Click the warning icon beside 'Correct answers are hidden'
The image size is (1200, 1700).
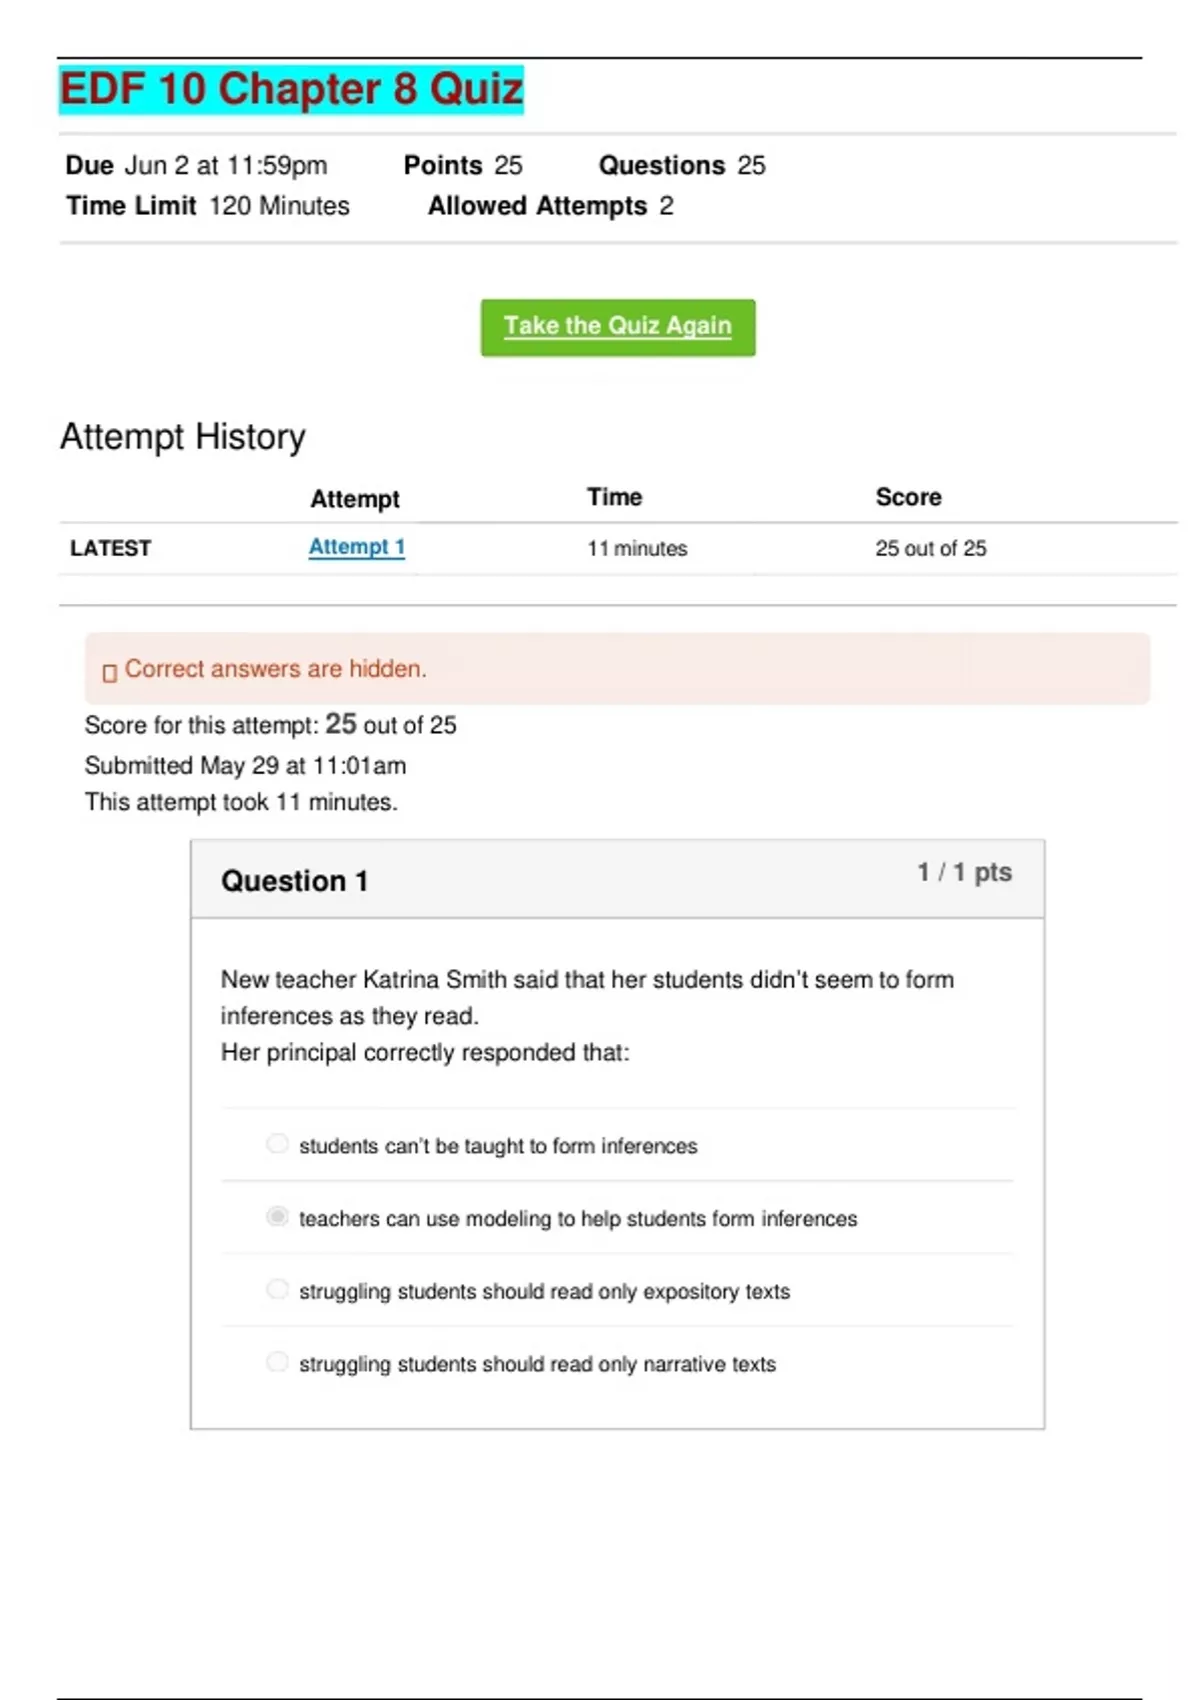(x=110, y=672)
